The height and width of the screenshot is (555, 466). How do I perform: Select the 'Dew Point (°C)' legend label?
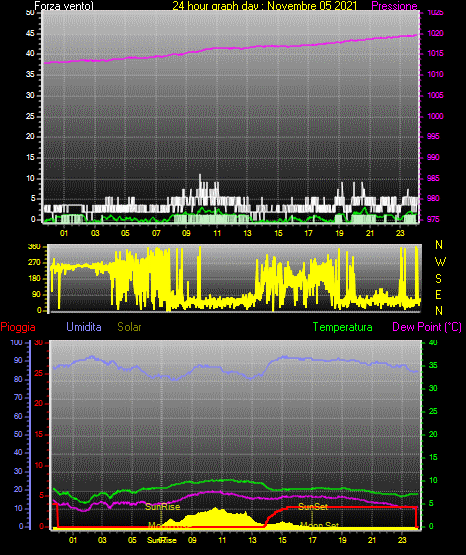(427, 327)
